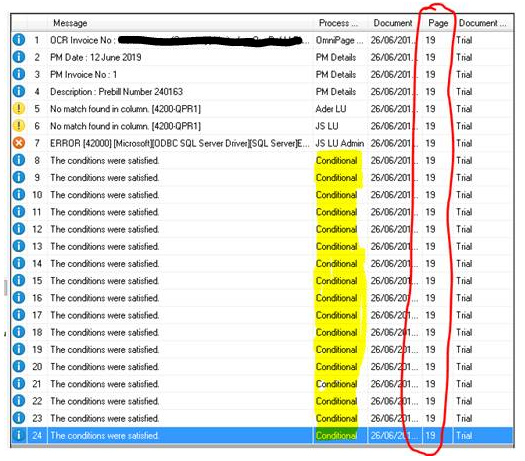Sort by the Message column header
Image resolution: width=525 pixels, height=461 pixels.
[70, 23]
